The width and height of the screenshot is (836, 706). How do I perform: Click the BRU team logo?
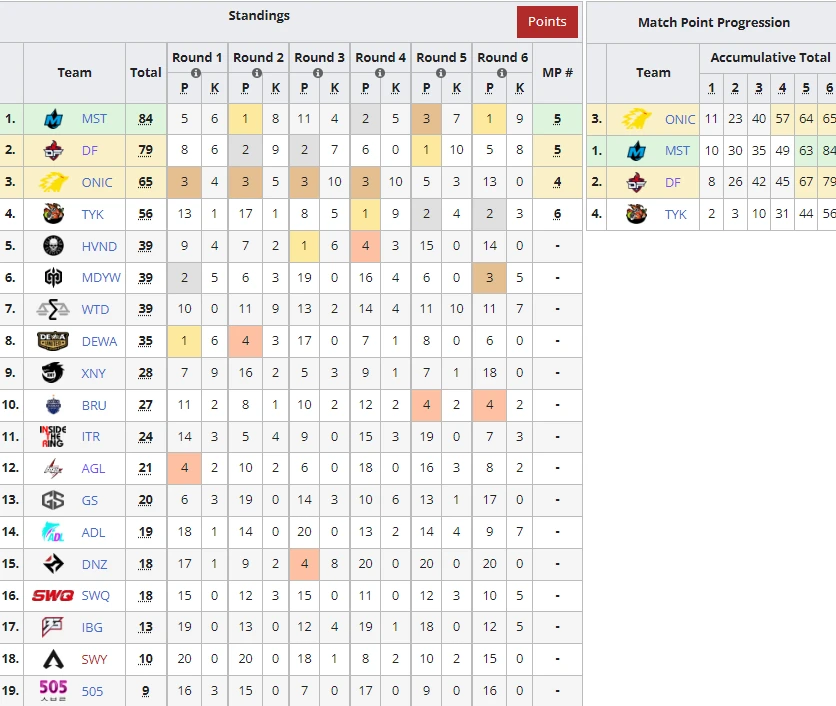(x=53, y=405)
